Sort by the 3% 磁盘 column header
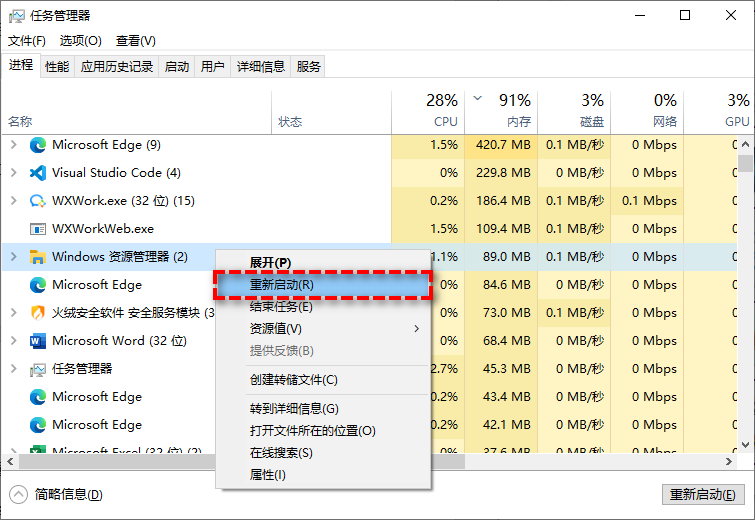 coord(574,112)
